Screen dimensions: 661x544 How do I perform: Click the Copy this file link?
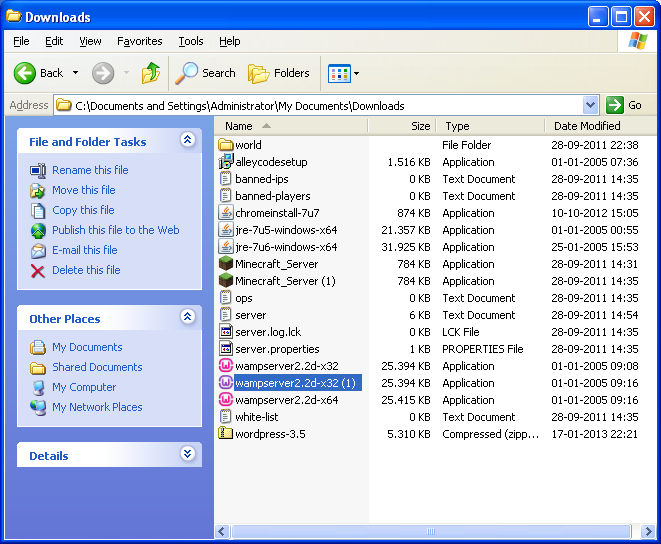[x=83, y=210]
